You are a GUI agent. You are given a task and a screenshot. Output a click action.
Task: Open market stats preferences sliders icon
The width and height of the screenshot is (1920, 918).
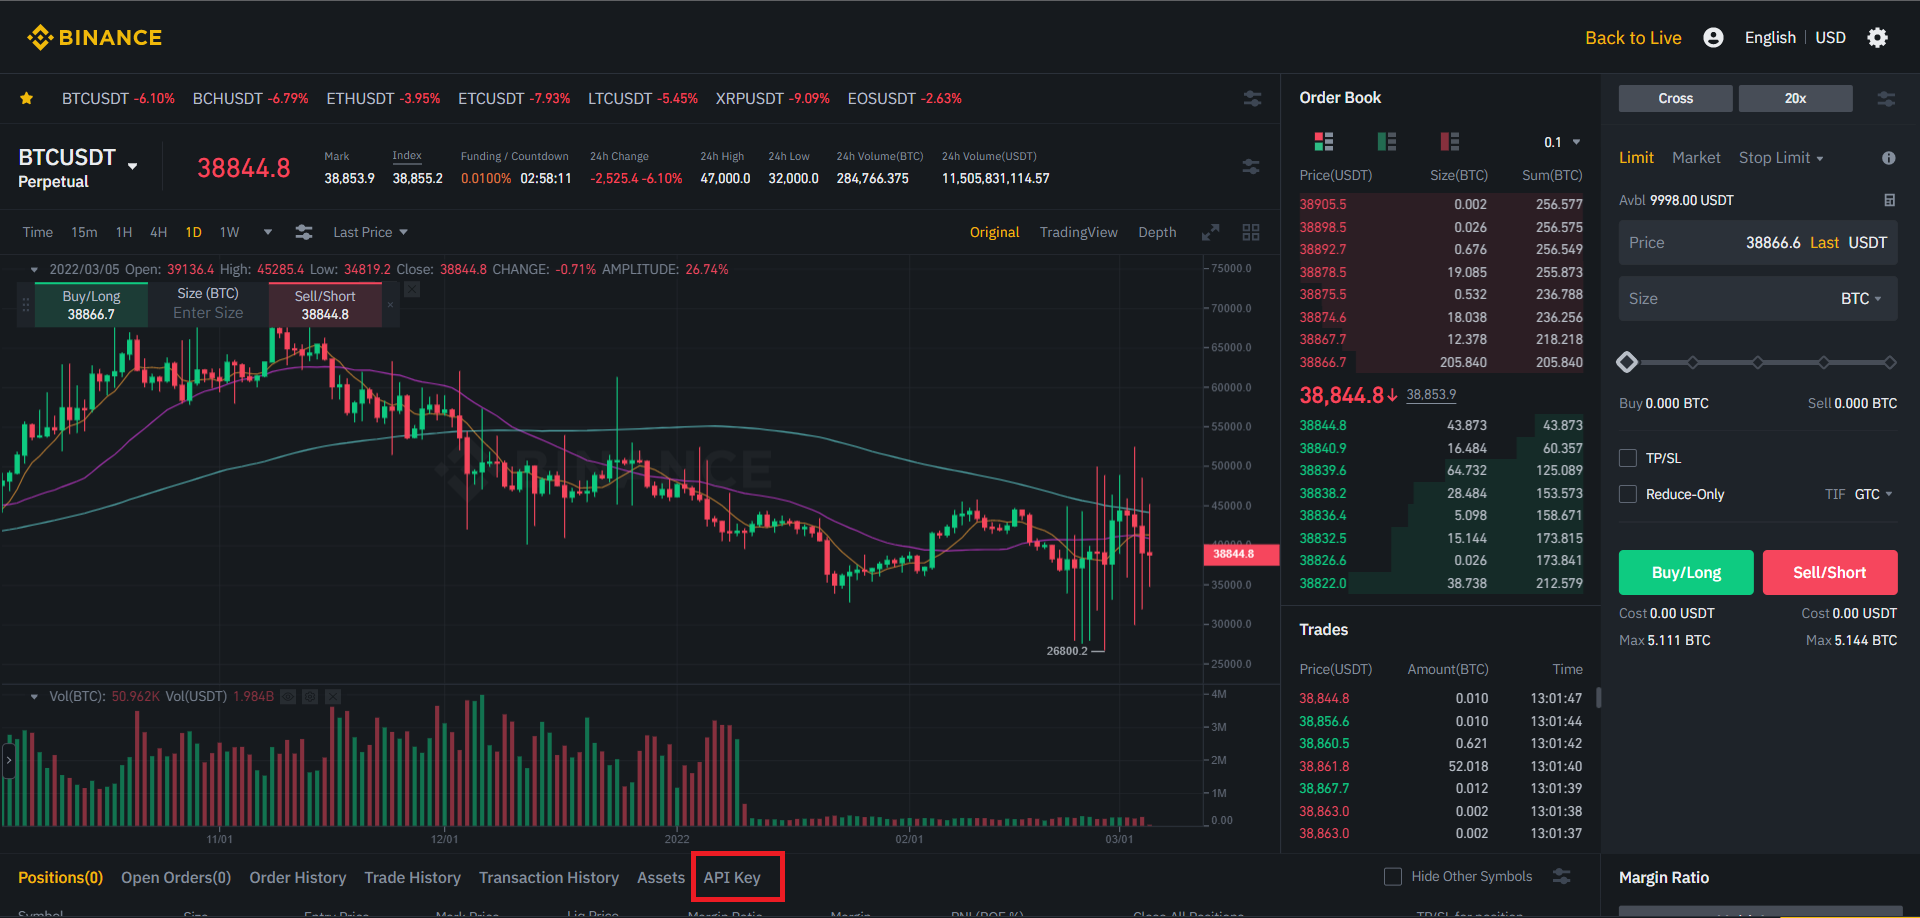click(x=1251, y=166)
